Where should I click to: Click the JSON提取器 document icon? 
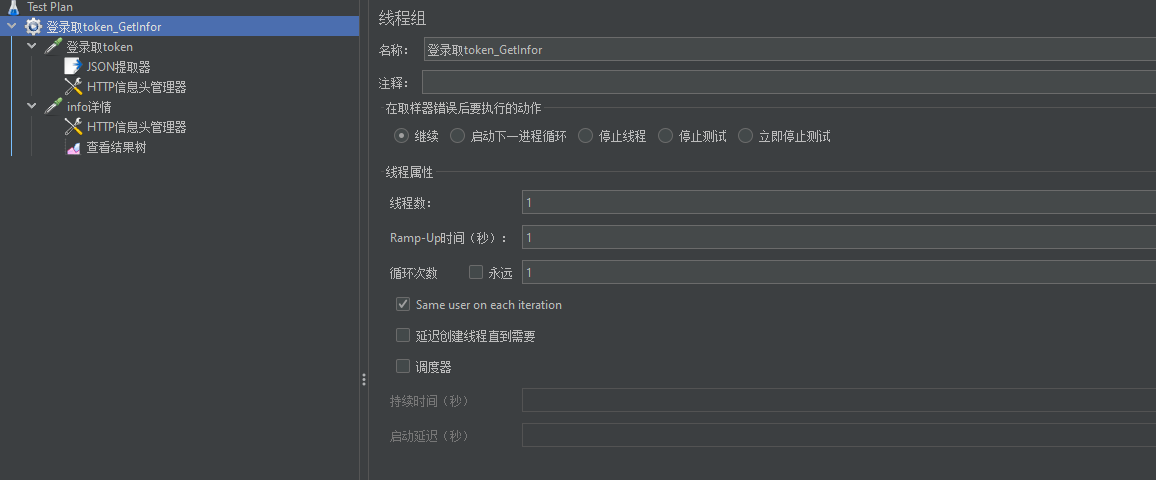pyautogui.click(x=73, y=67)
